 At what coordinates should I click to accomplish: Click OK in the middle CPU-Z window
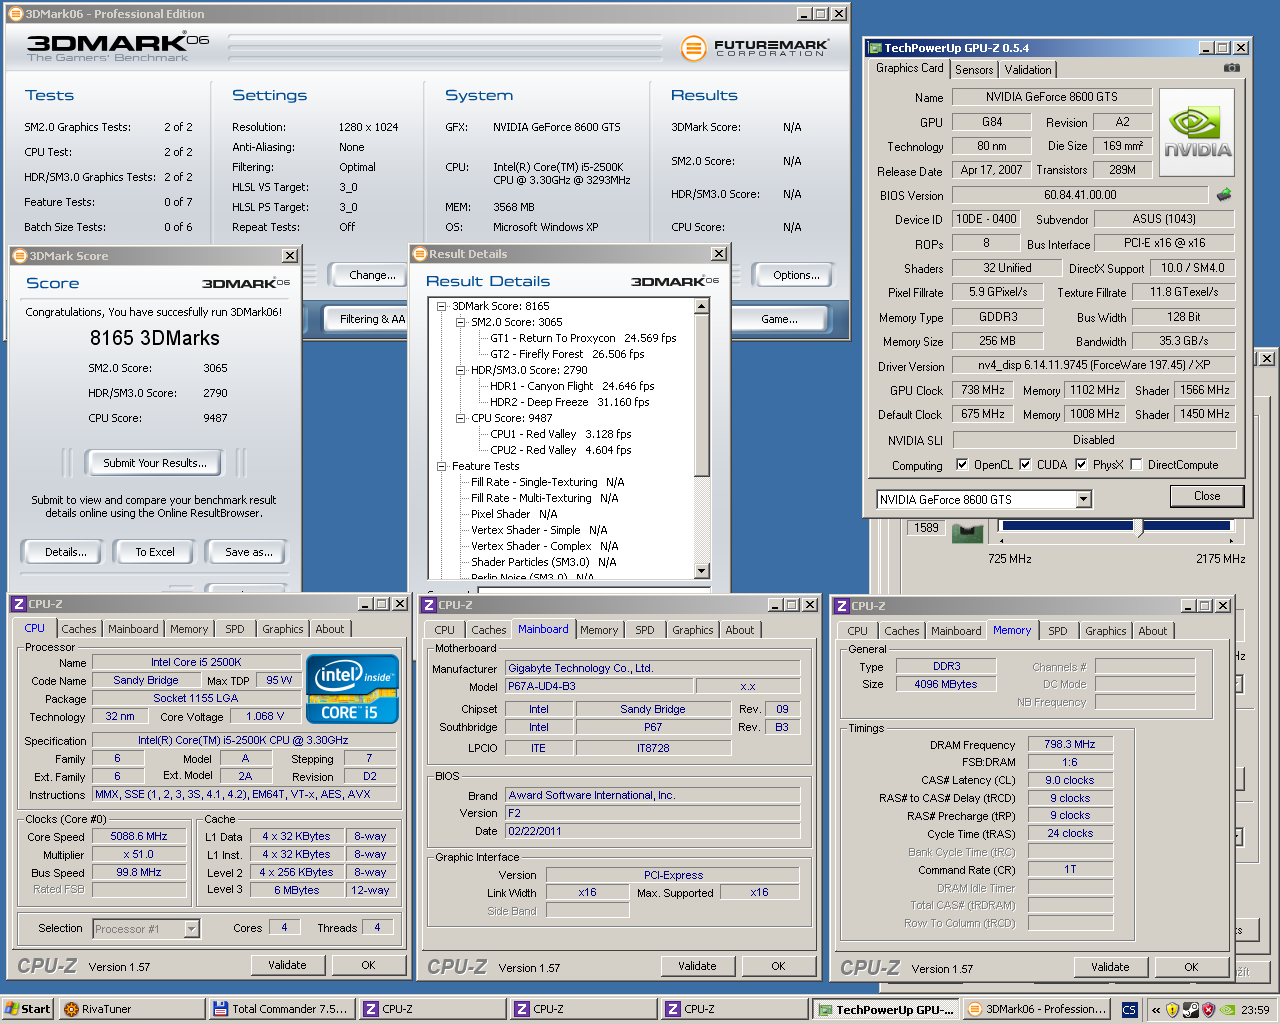coord(778,966)
